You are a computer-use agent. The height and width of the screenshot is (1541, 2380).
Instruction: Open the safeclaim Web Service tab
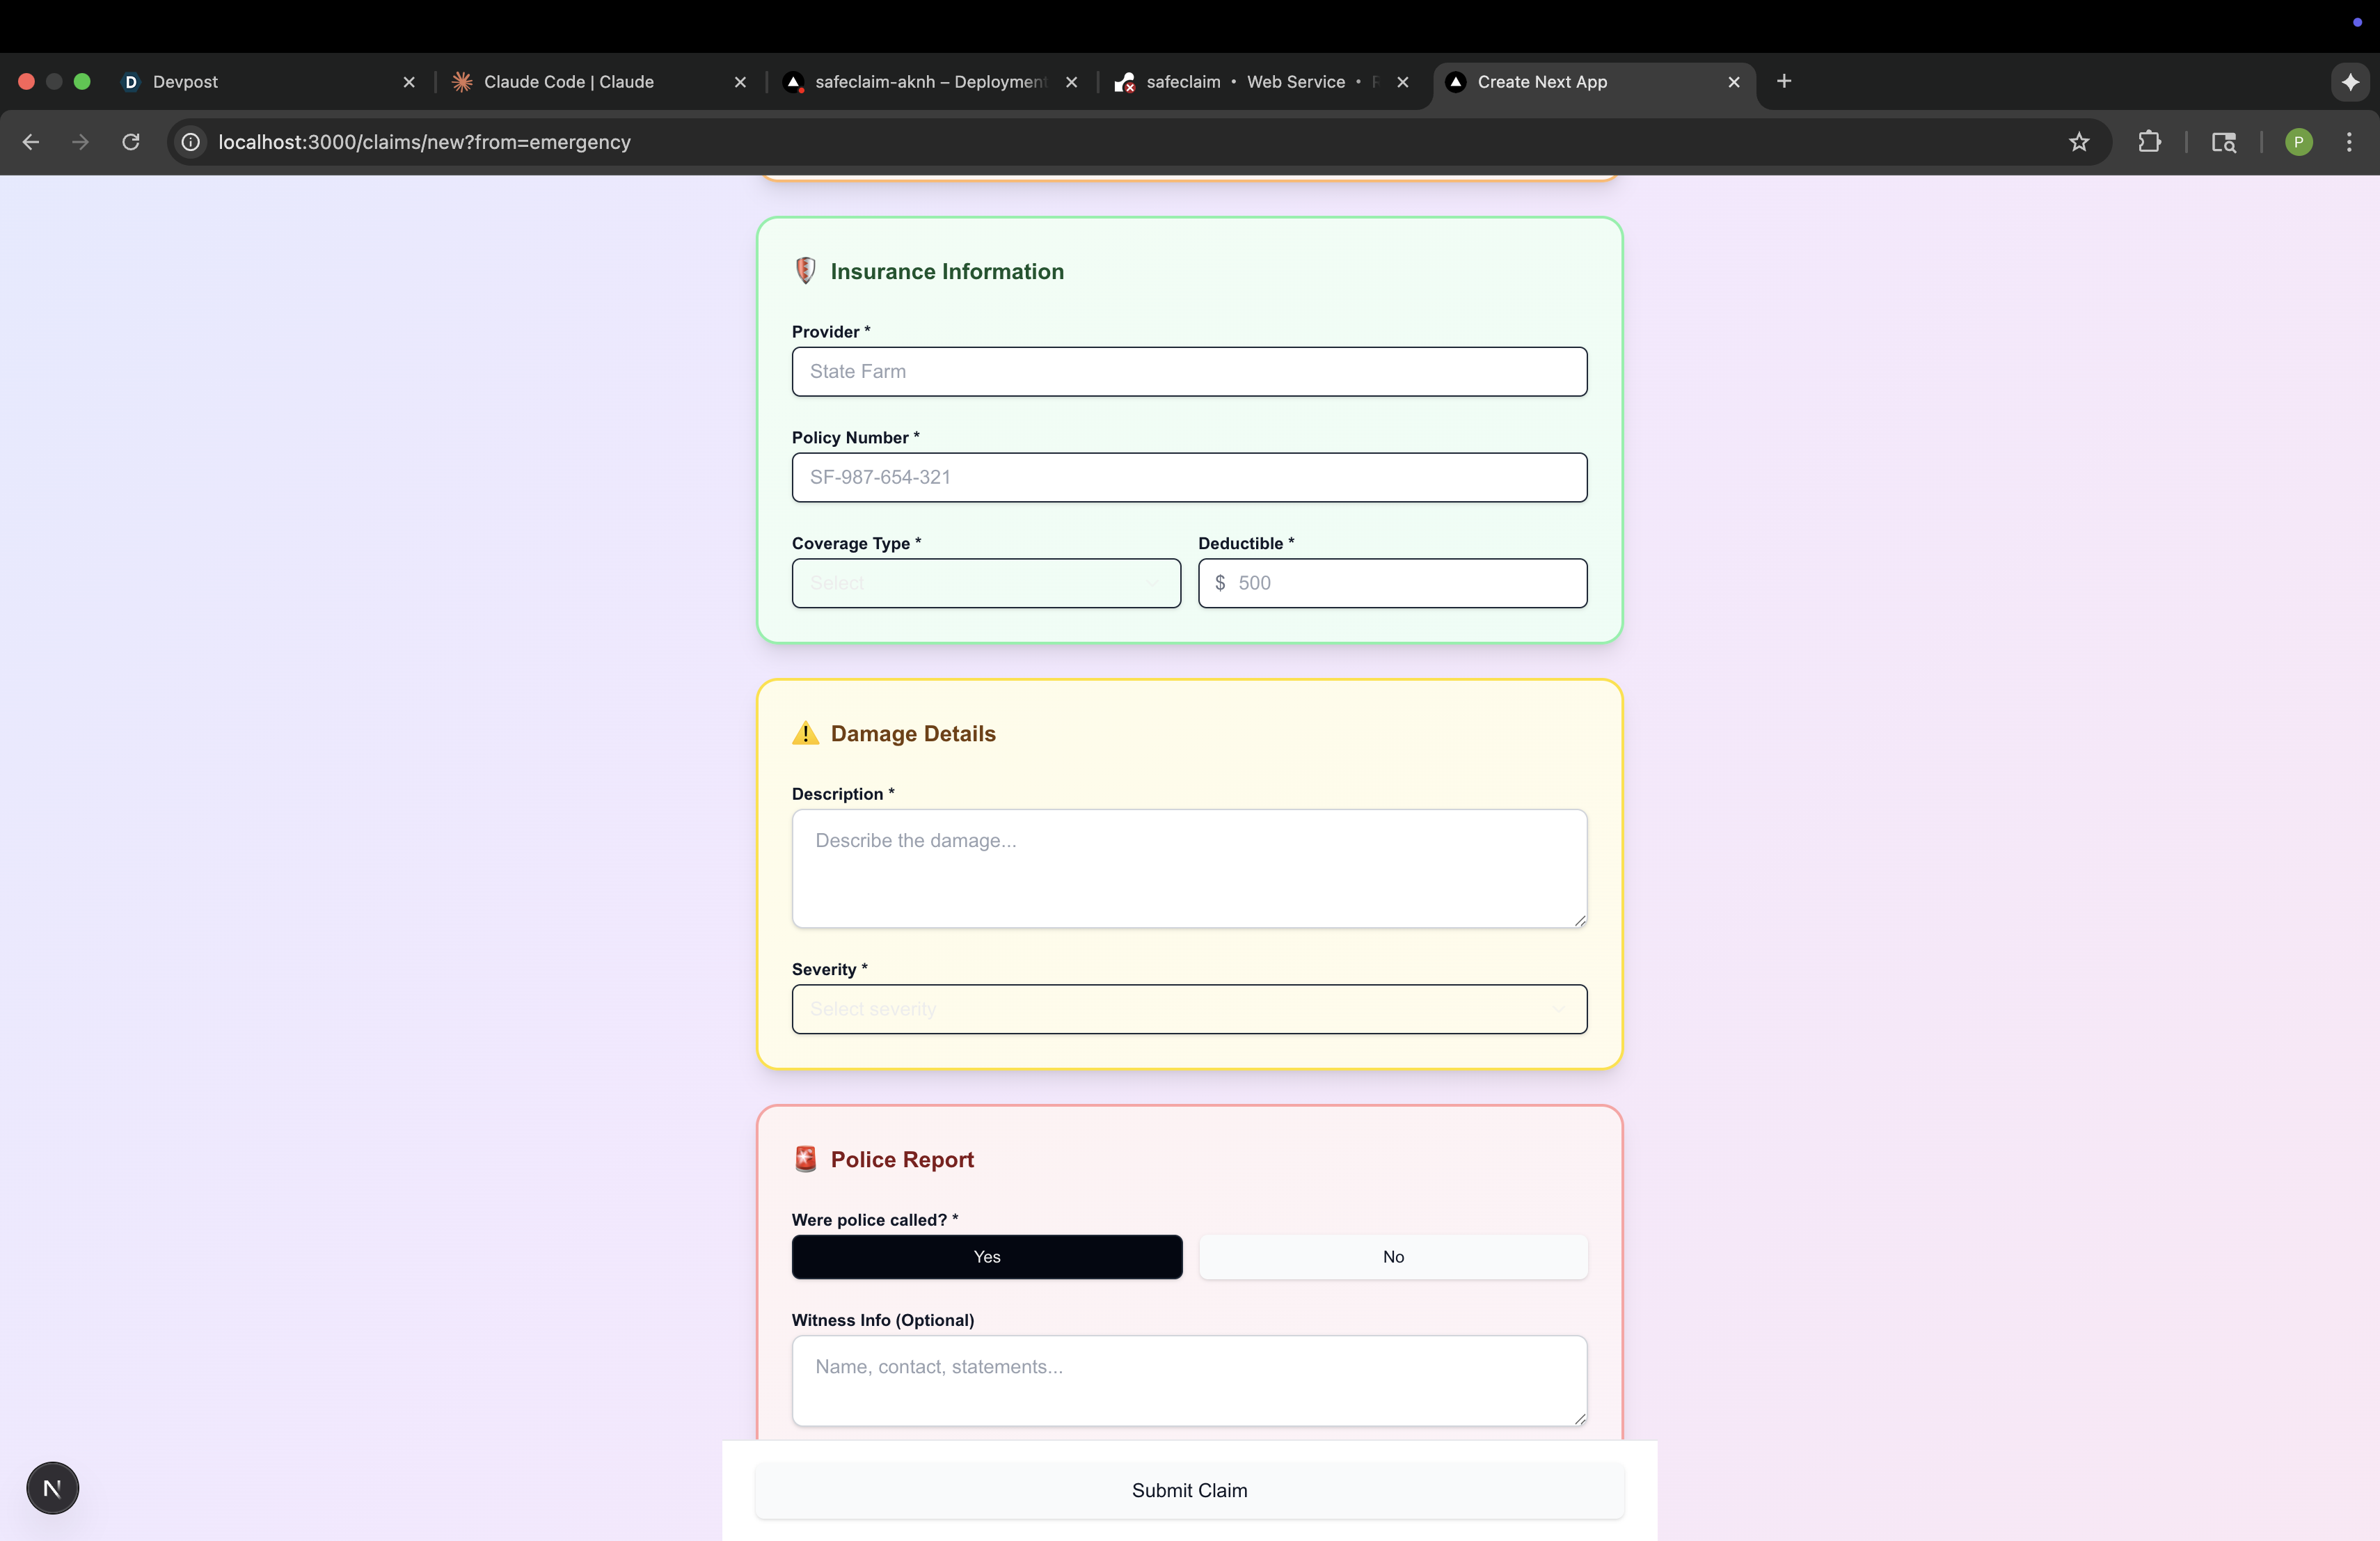click(1246, 82)
